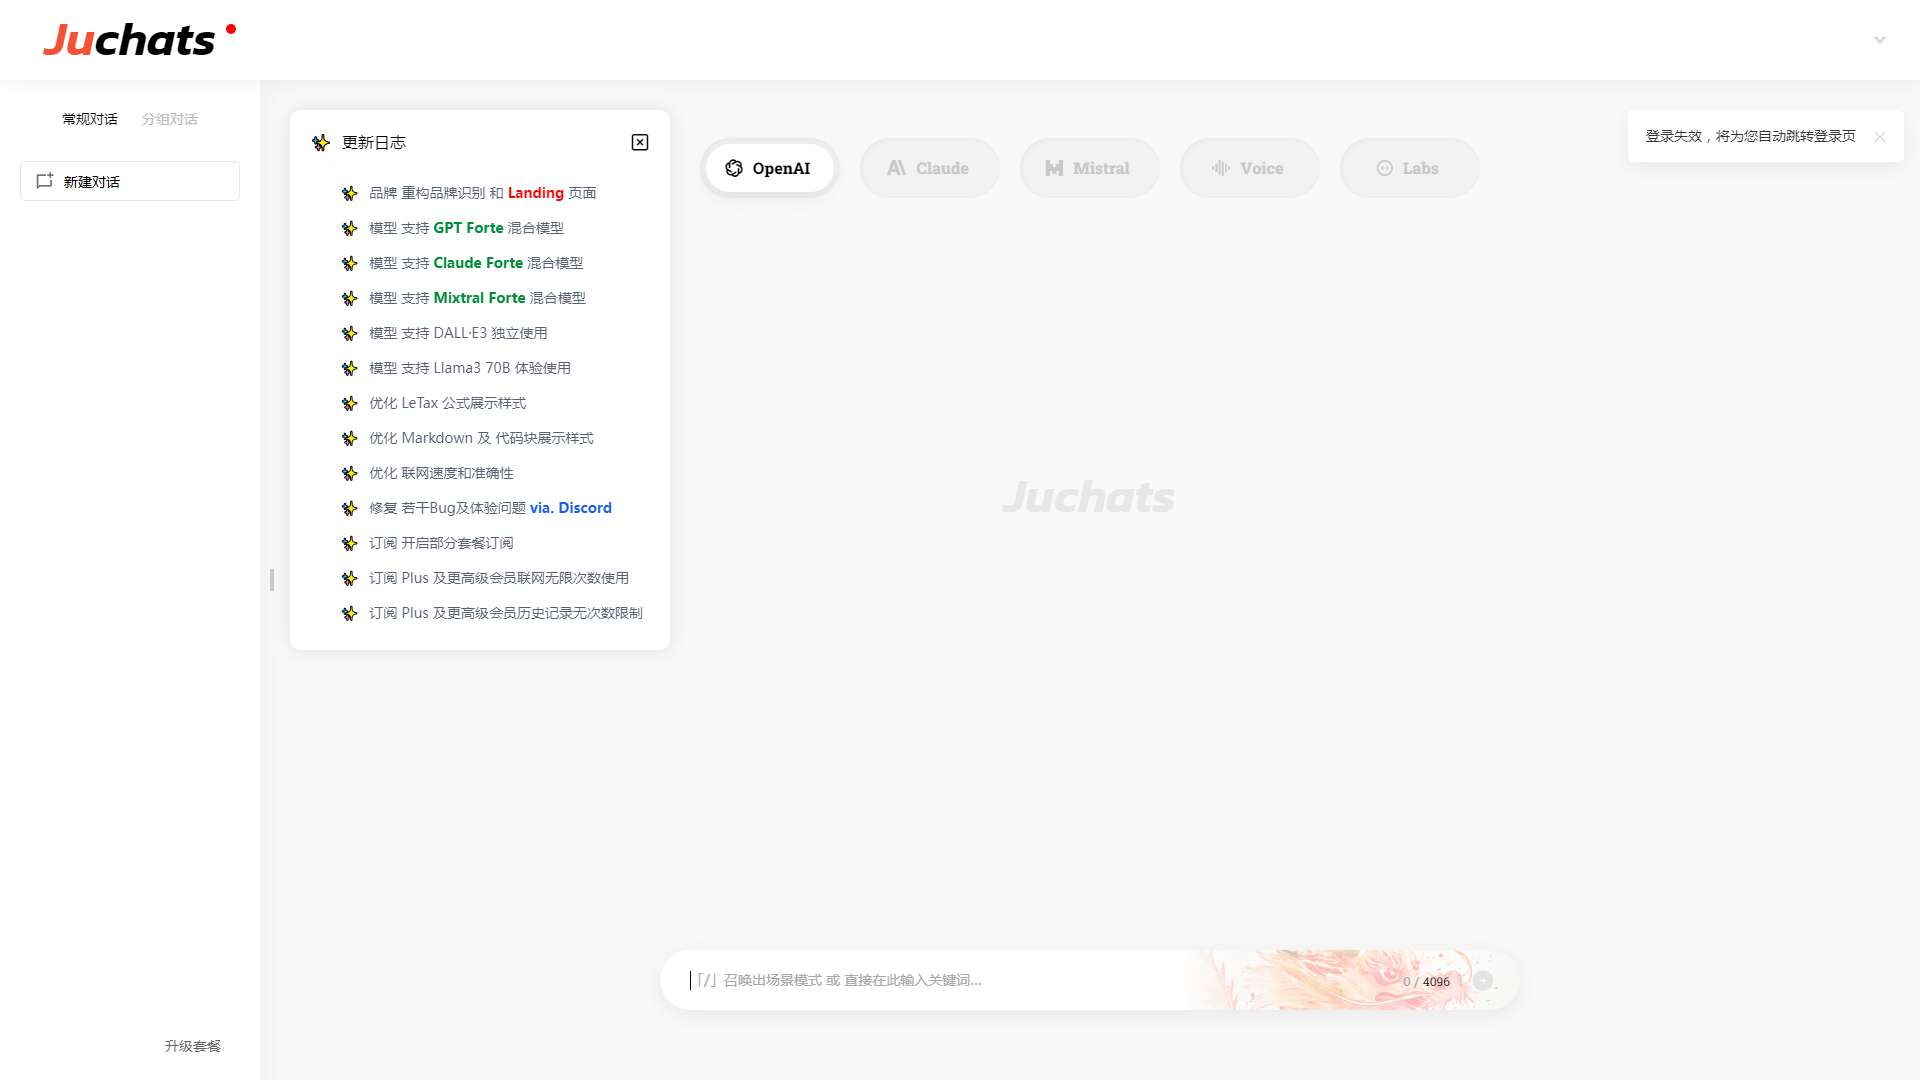Click bullet icon beside 开启部分套餐订阅 entry
Screen dimensions: 1920x1080
coord(349,544)
